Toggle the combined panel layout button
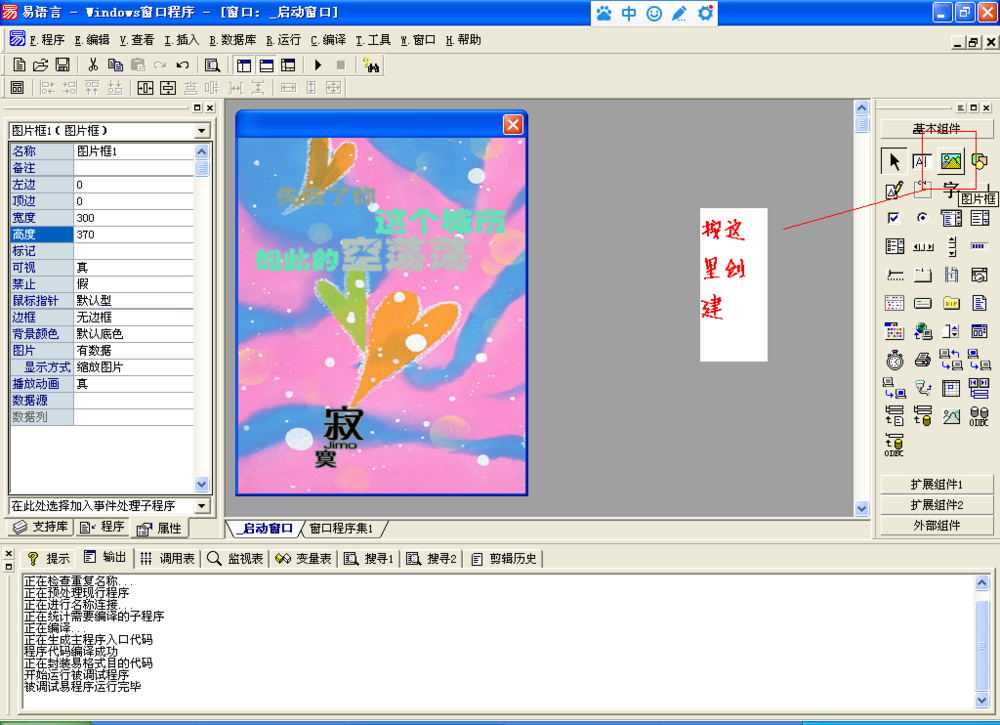Viewport: 1000px width, 725px height. (288, 65)
